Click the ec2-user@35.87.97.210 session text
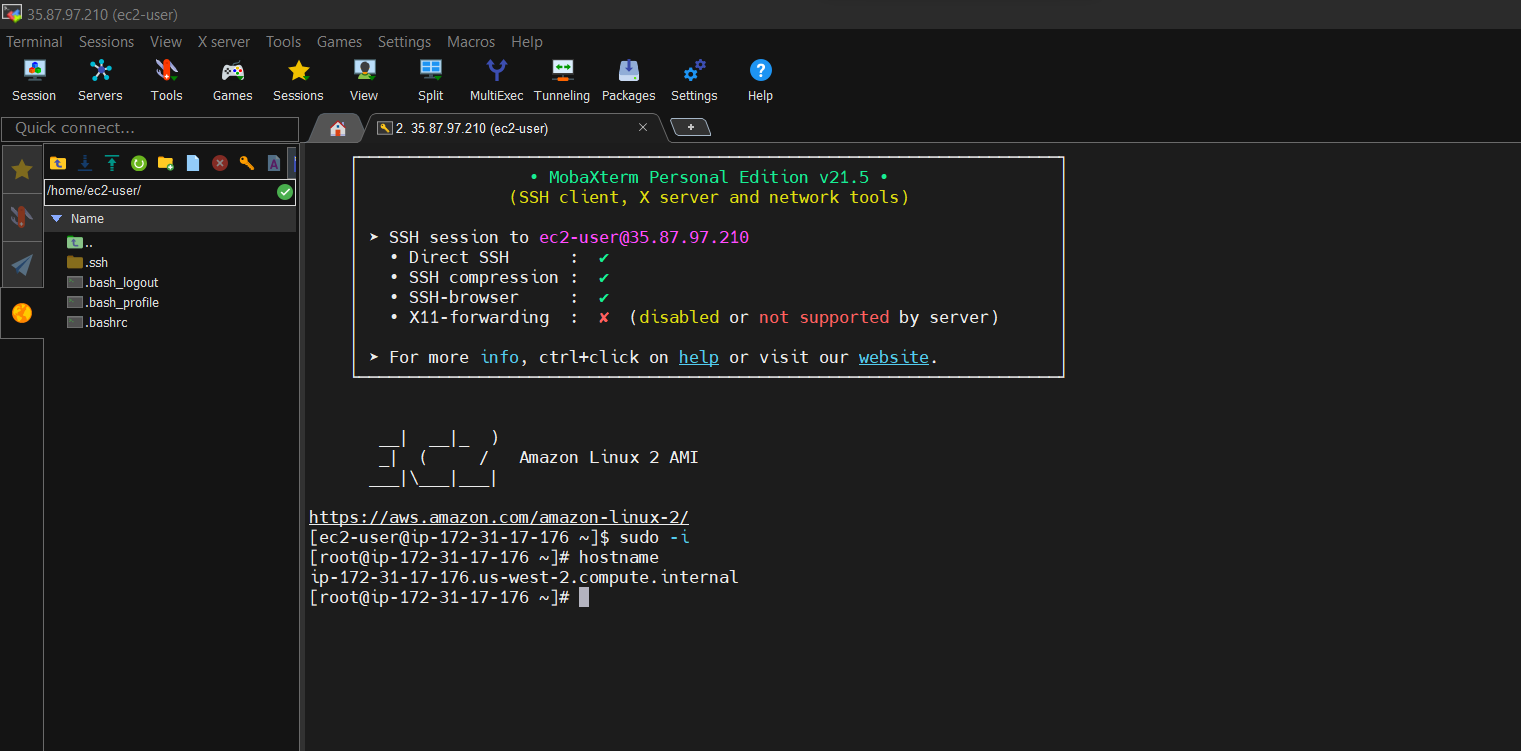This screenshot has height=751, width=1521. (644, 237)
